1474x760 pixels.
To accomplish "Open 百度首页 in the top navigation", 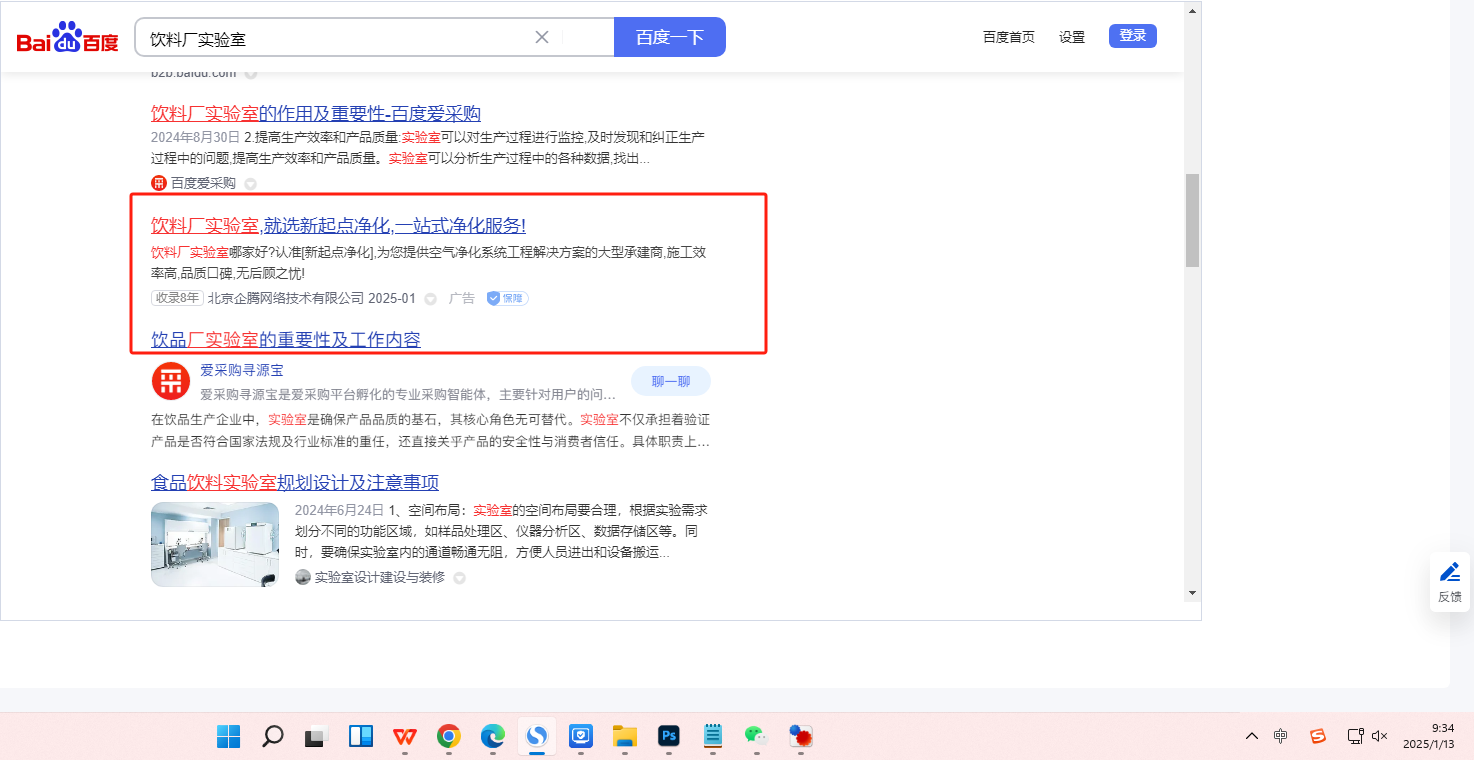I will pyautogui.click(x=1008, y=37).
